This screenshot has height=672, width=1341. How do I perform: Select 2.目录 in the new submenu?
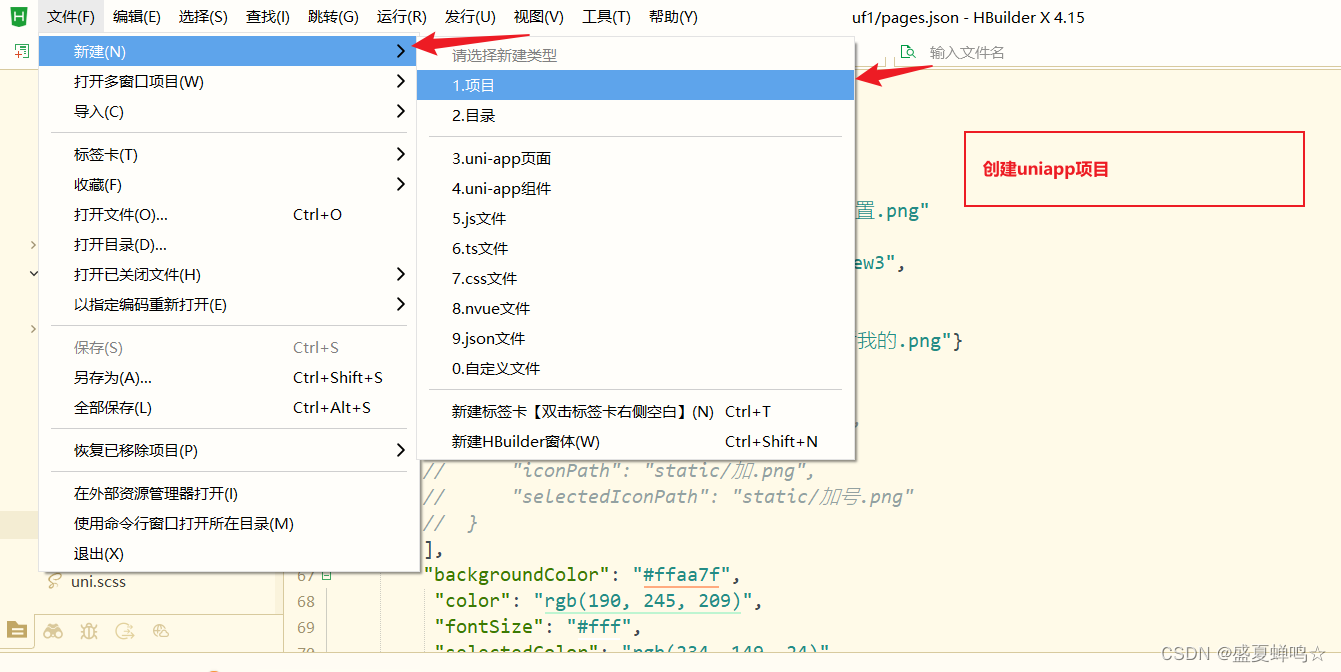tap(635, 115)
